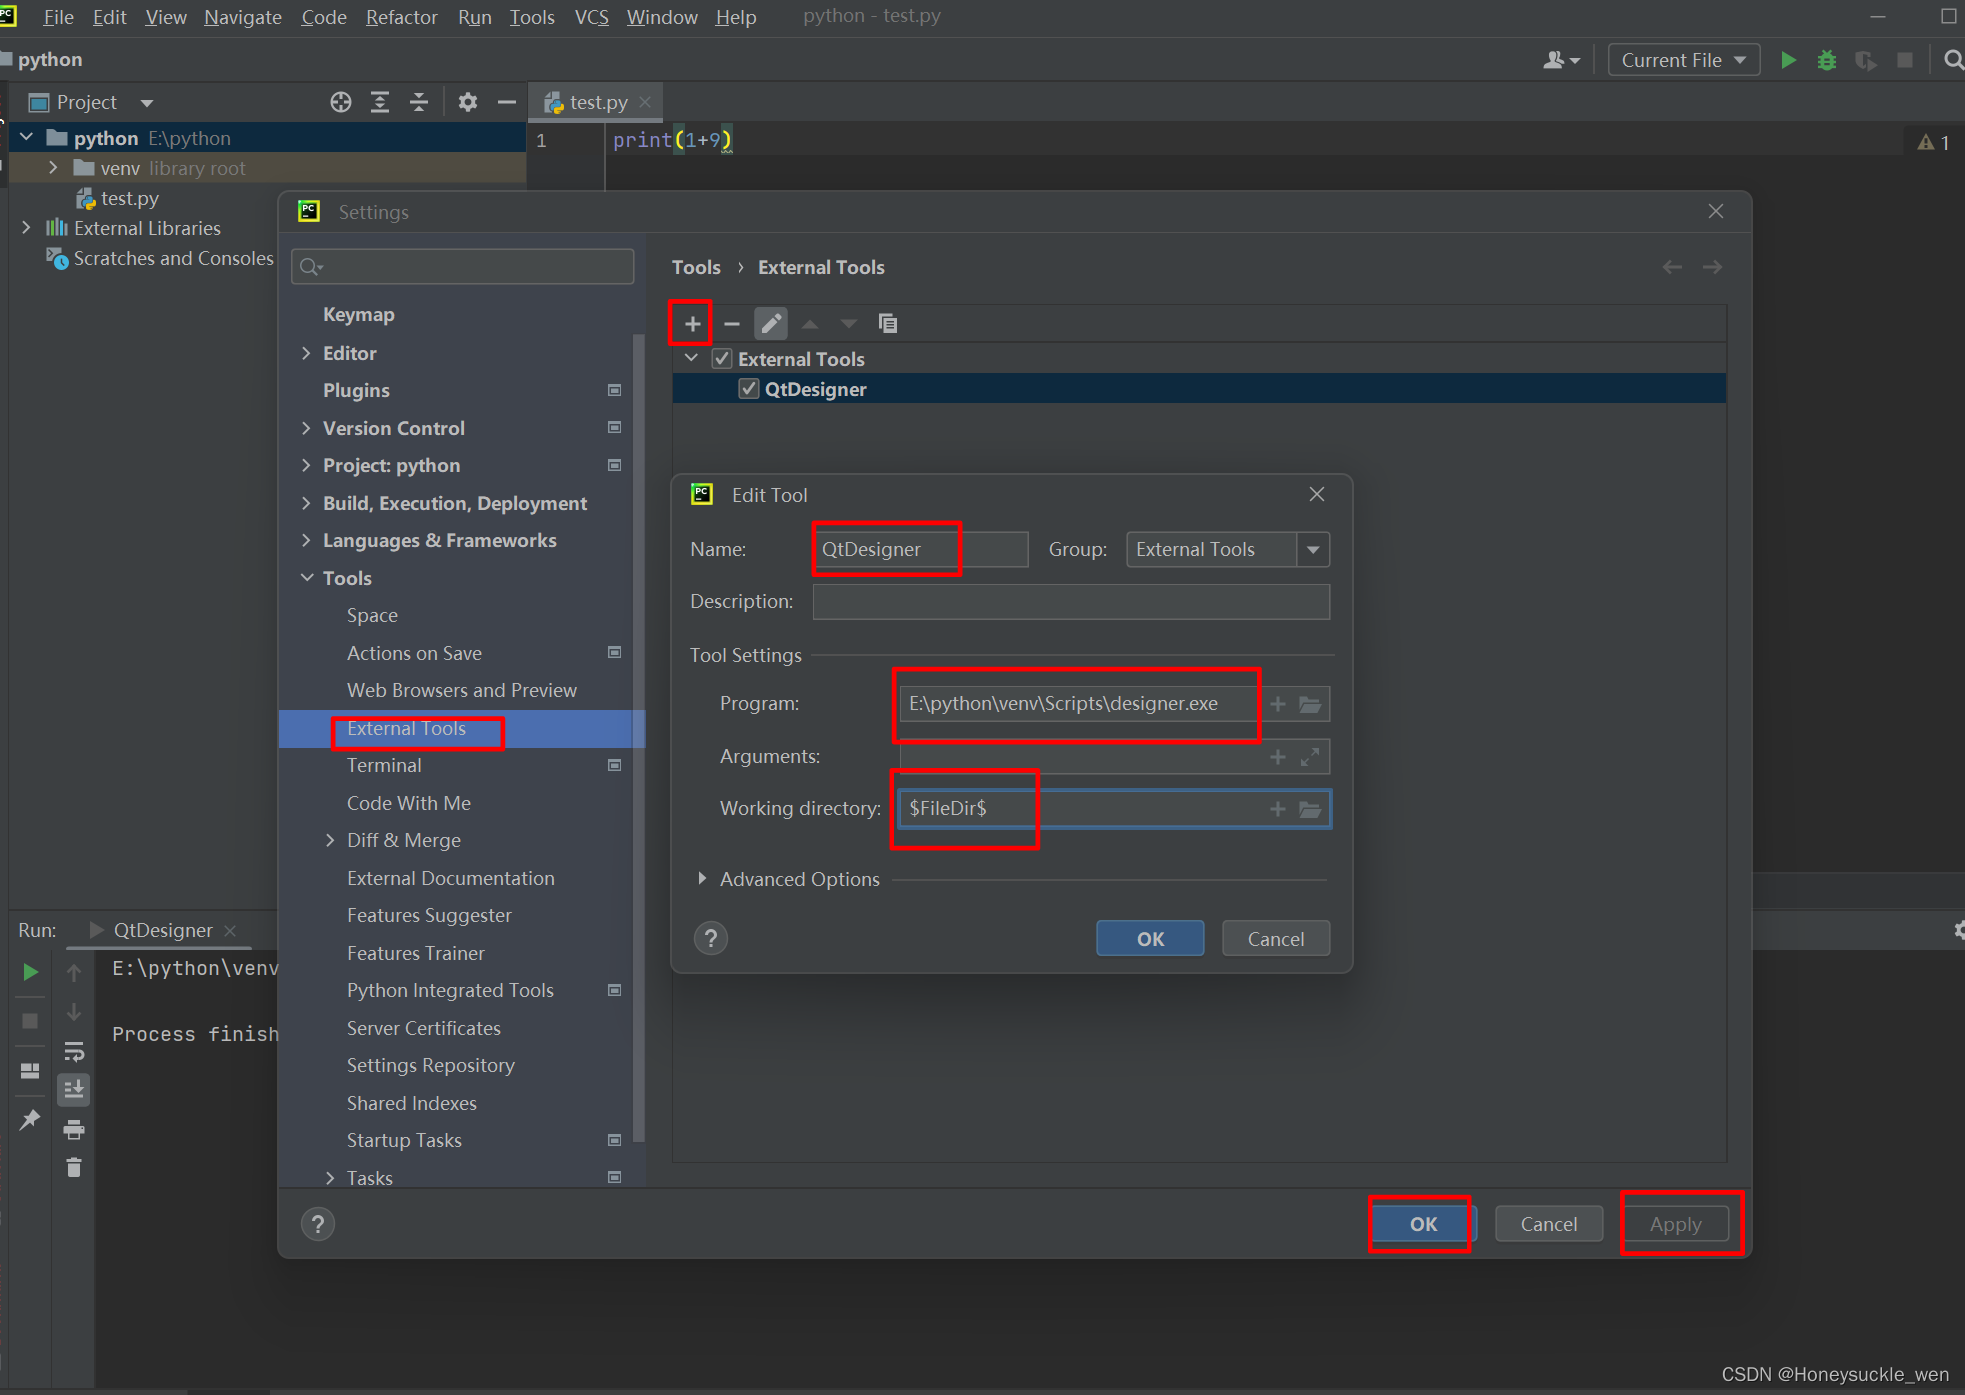Click Cancel in Edit Tool dialog
1965x1395 pixels.
coord(1275,939)
